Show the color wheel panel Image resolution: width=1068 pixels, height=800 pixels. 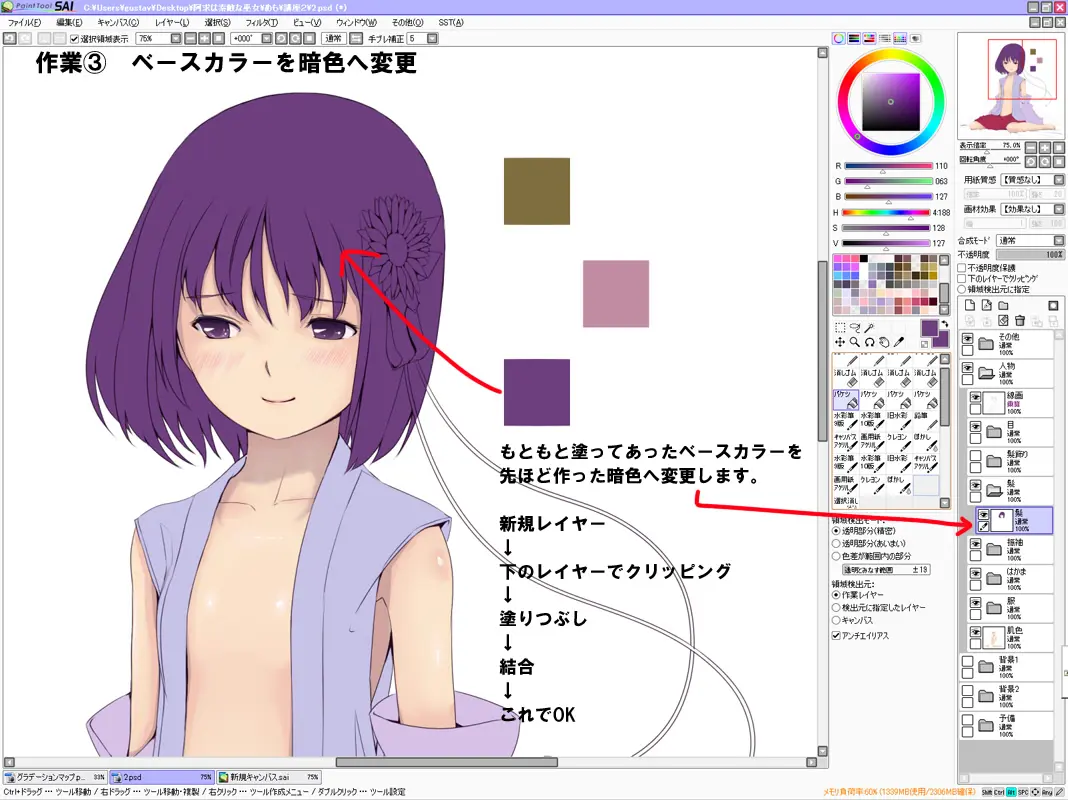coord(839,39)
